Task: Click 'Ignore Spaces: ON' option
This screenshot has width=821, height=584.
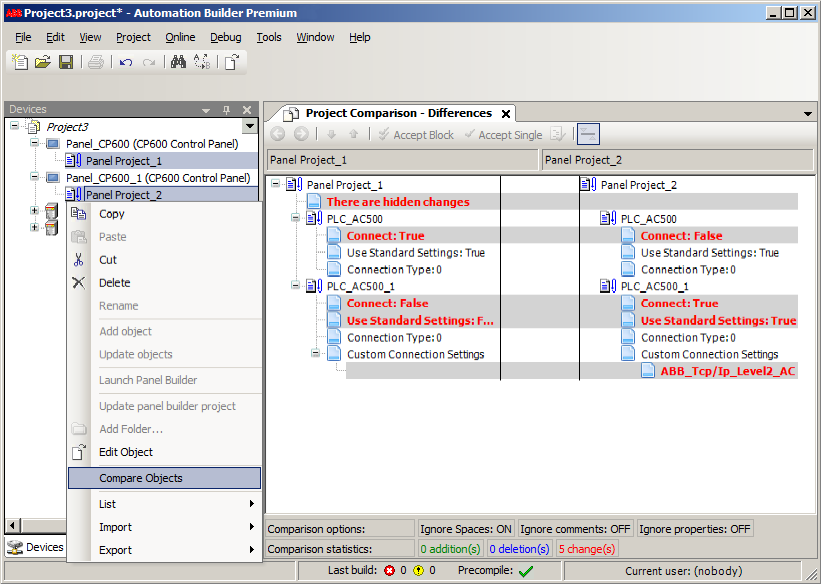Action: point(465,529)
